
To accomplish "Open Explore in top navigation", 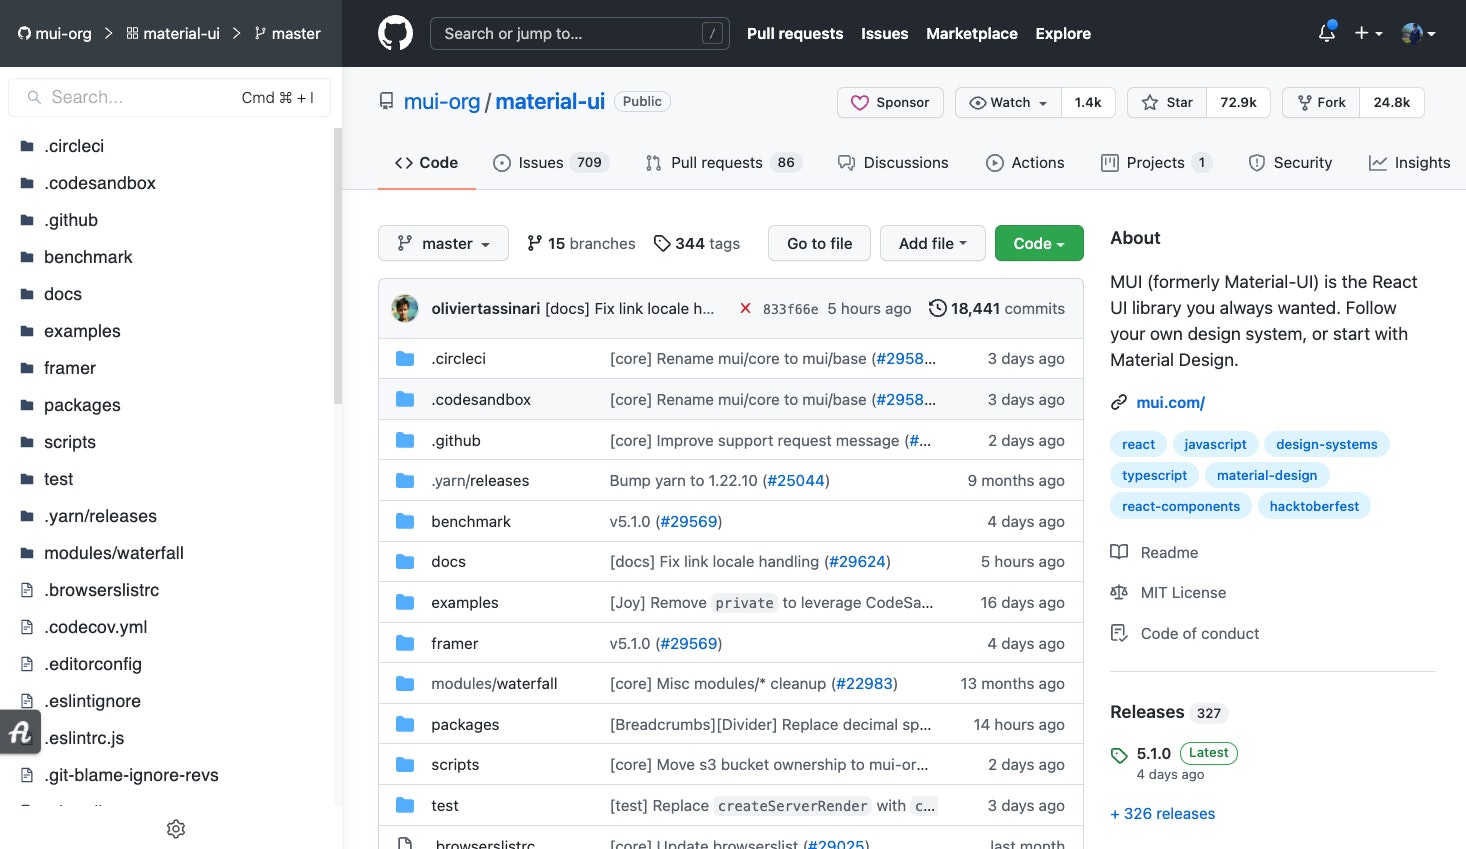I will 1063,33.
